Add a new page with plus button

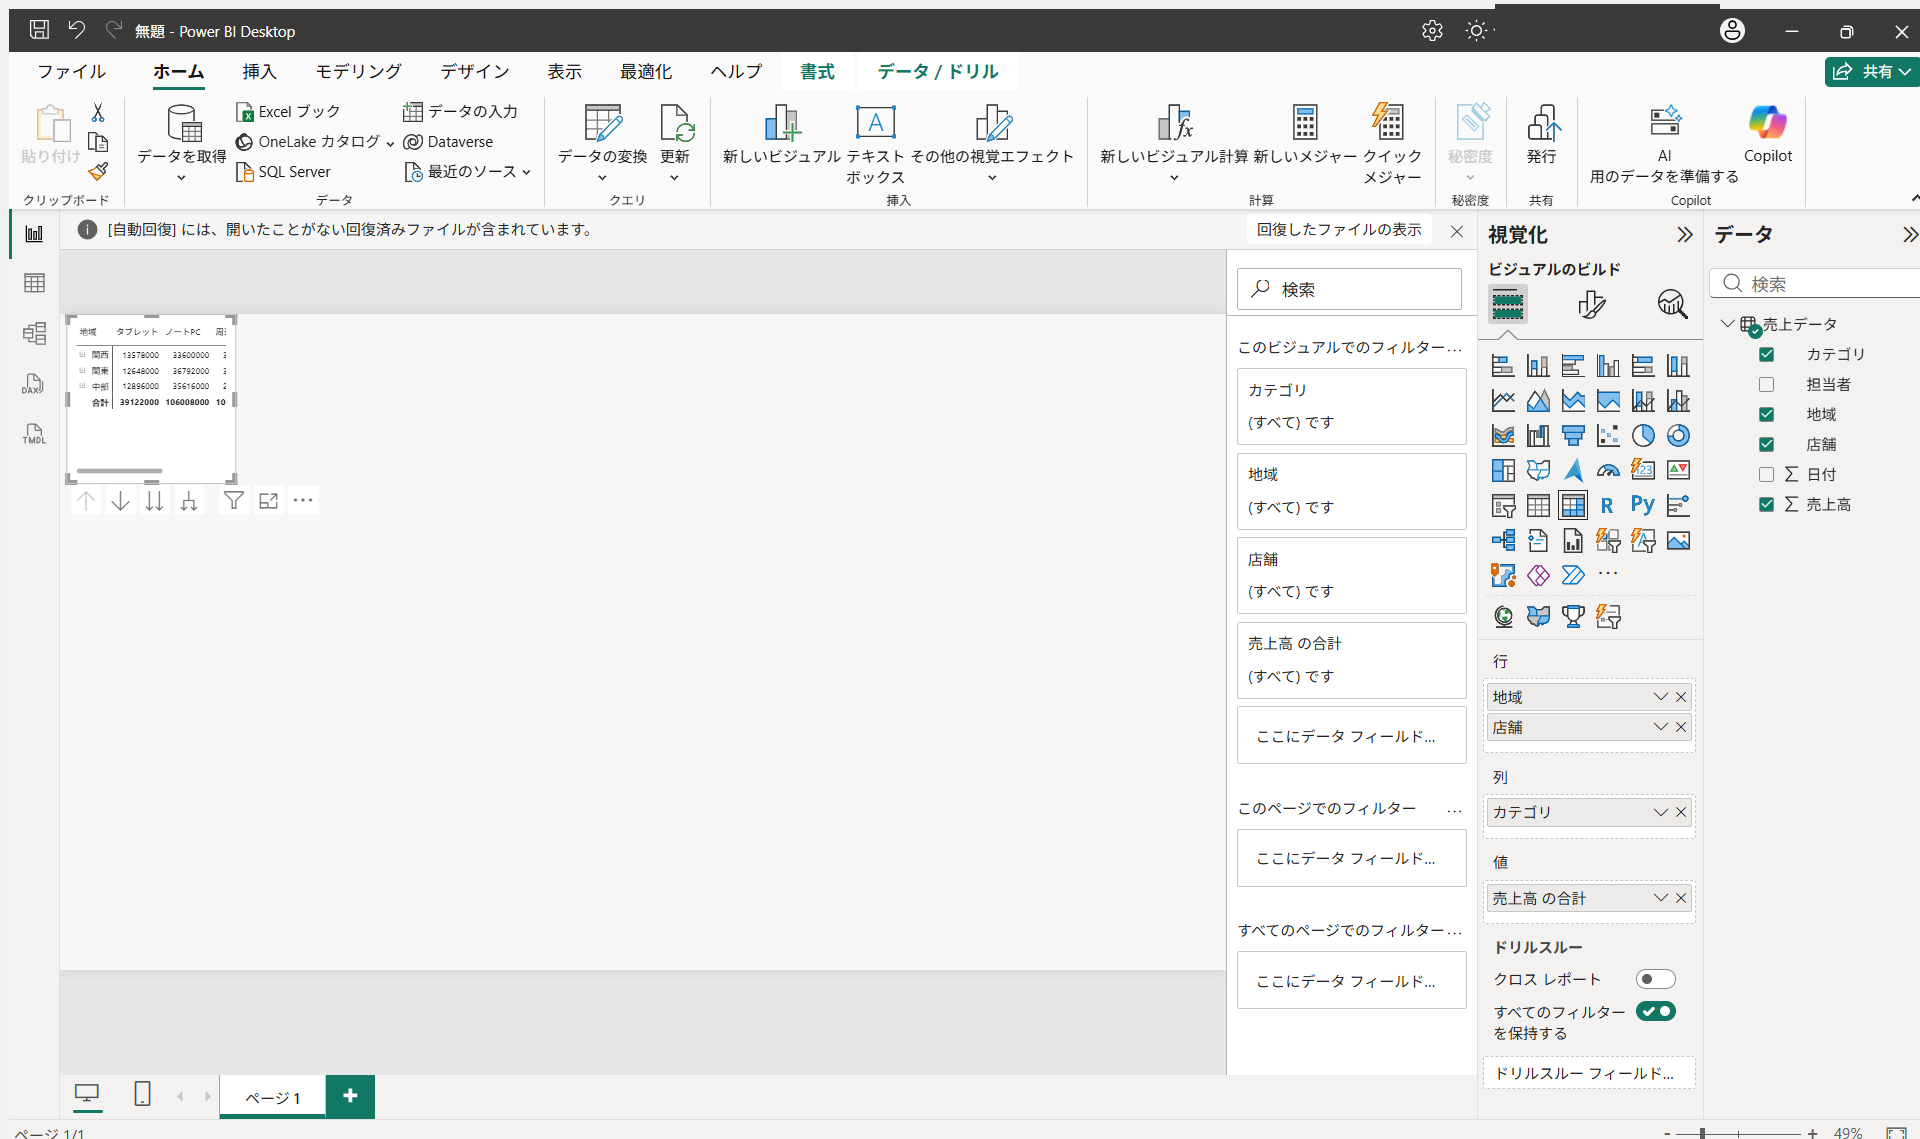(x=350, y=1096)
